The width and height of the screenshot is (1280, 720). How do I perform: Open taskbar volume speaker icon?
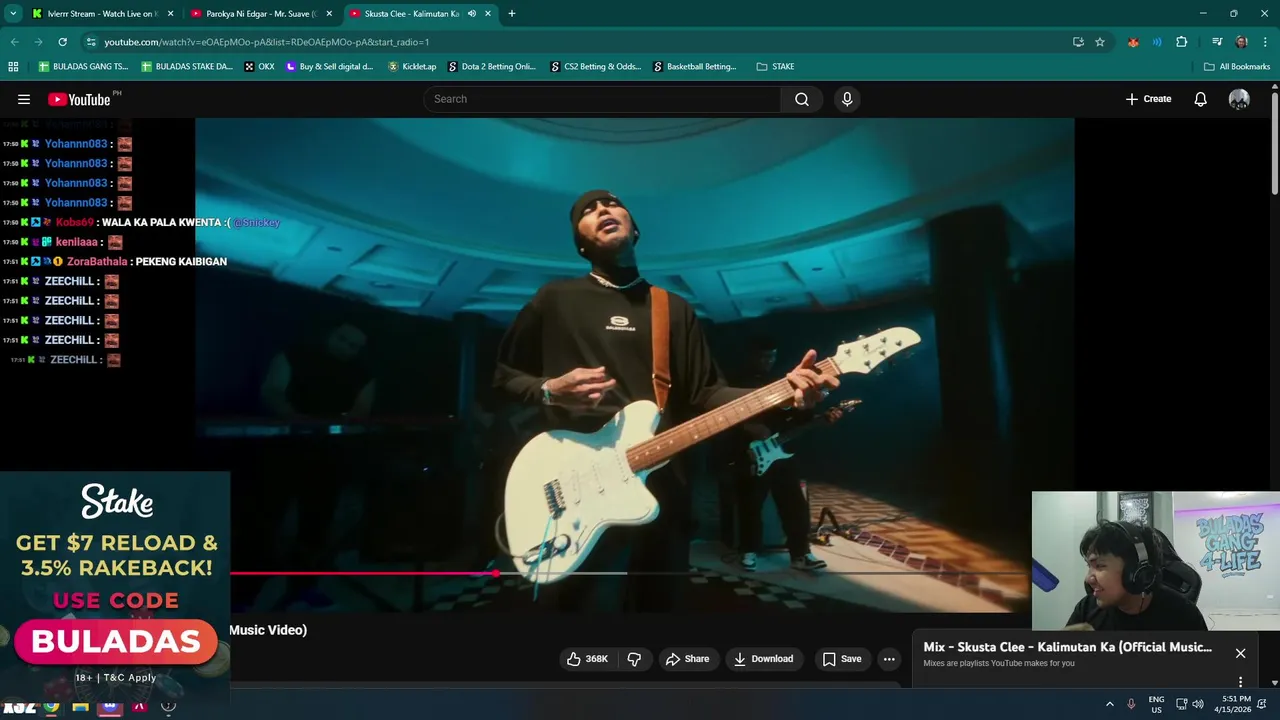1198,704
